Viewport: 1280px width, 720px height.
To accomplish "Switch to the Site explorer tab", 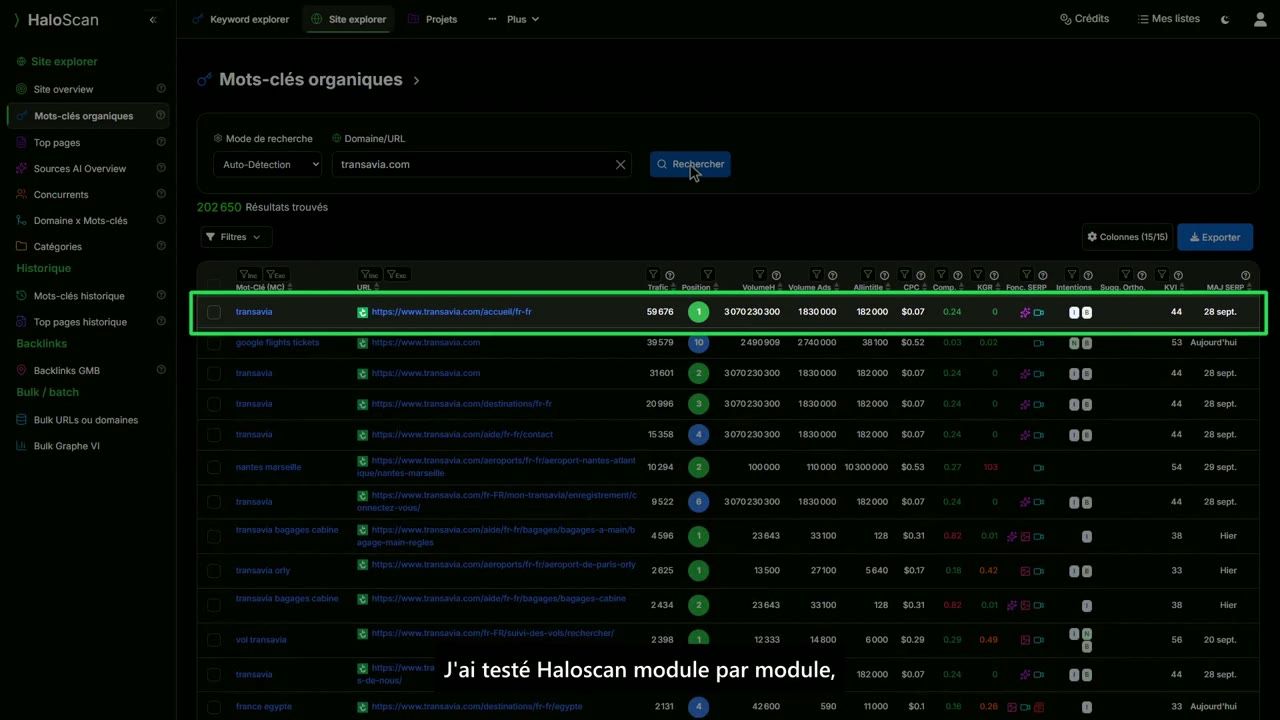I will [349, 19].
